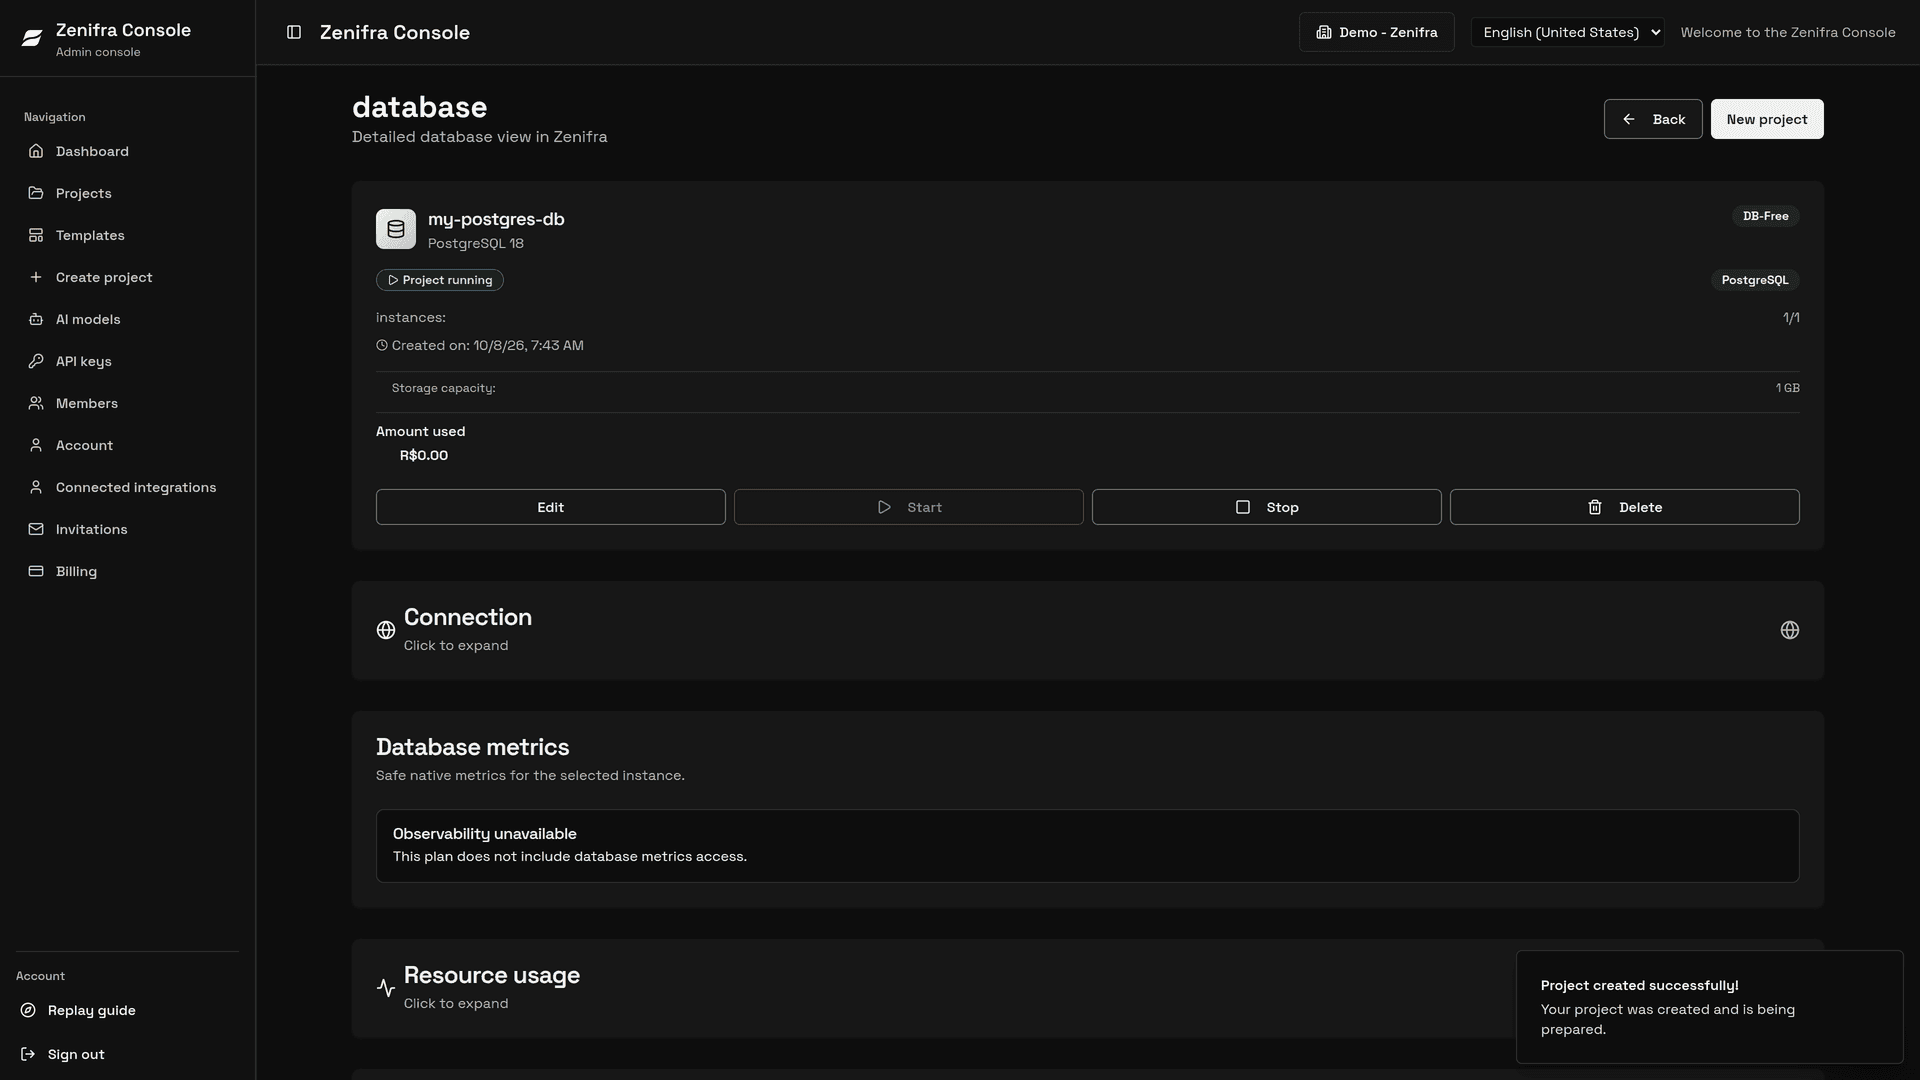Expand the Connection section
Viewport: 1920px width, 1080px height.
point(1088,630)
